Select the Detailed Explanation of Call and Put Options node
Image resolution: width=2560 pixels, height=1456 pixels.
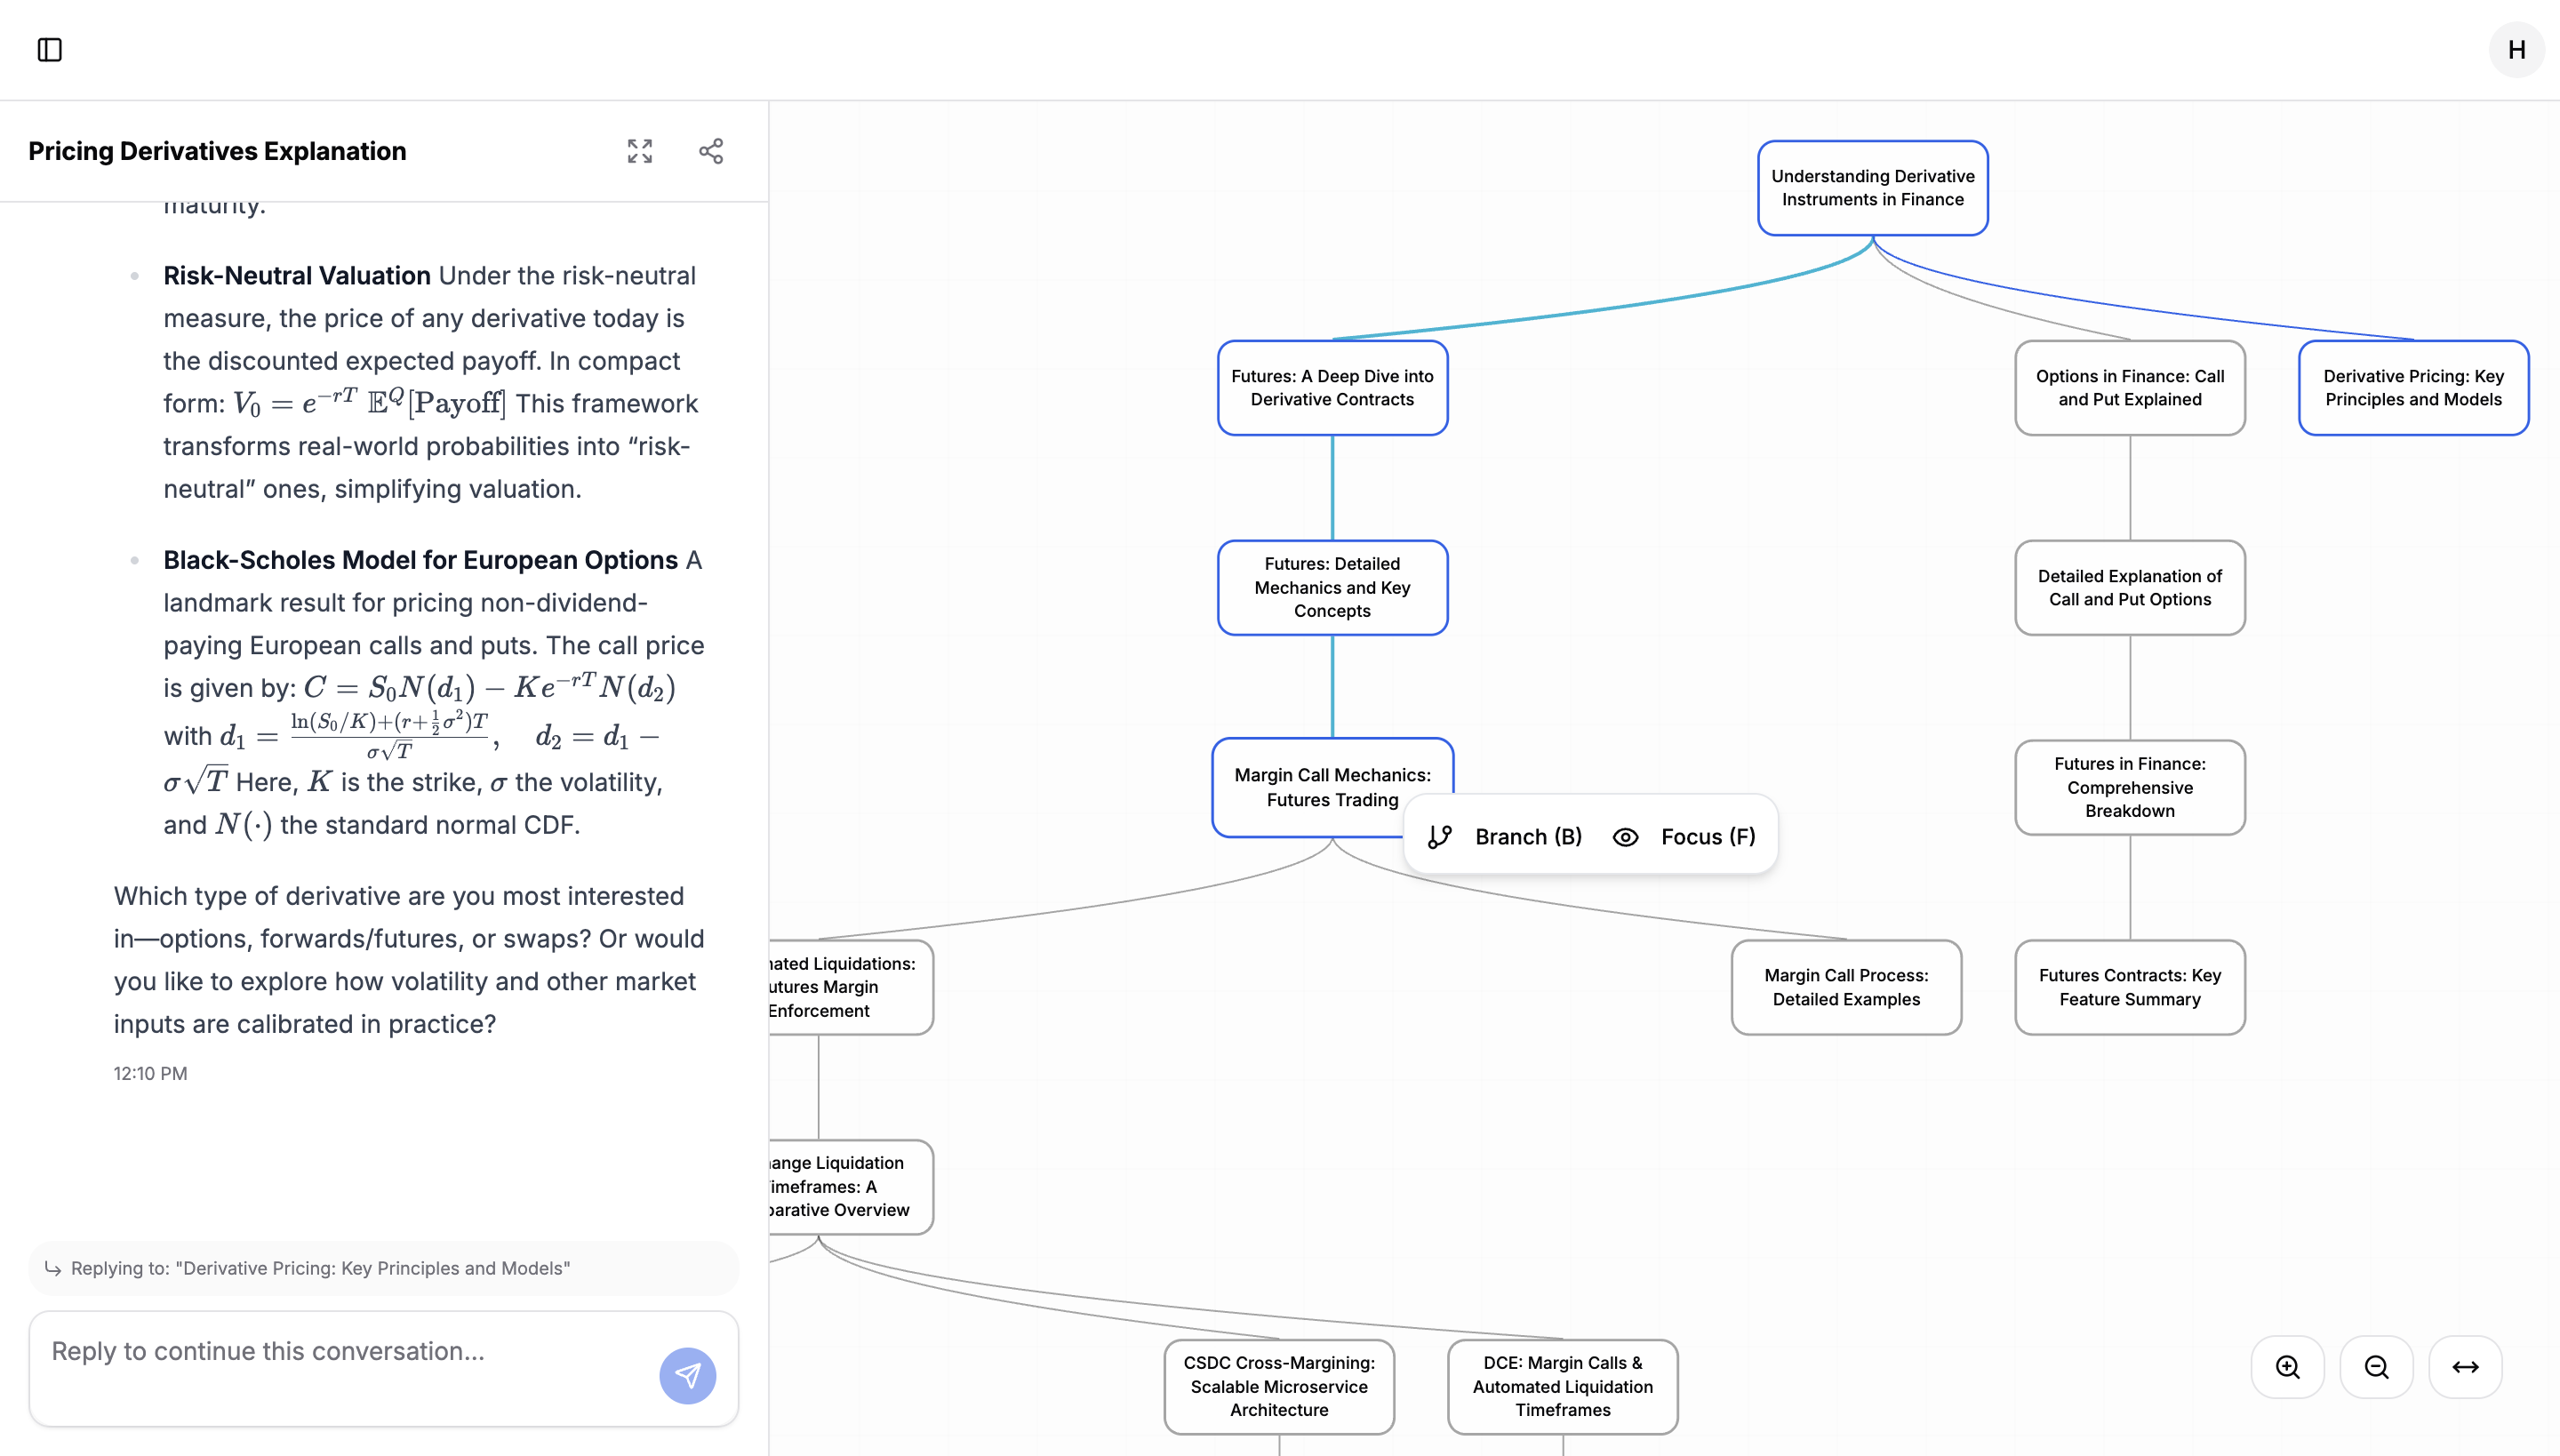tap(2129, 588)
